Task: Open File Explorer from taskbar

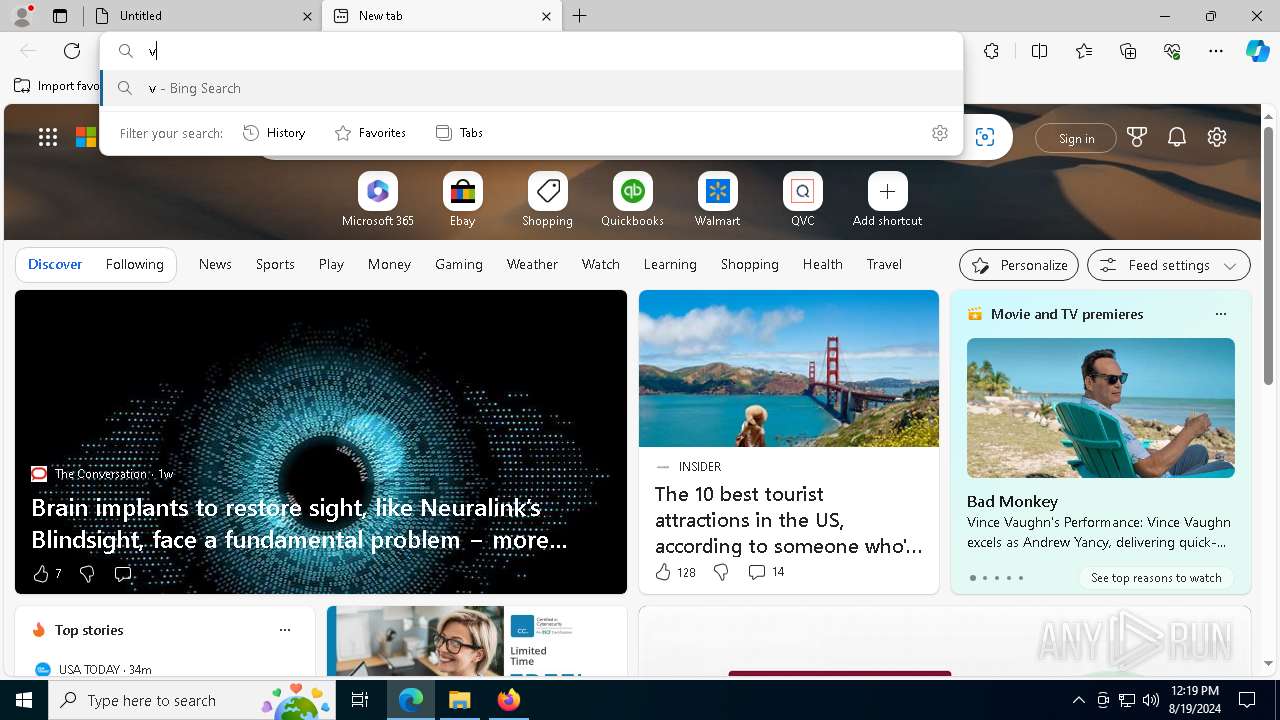Action: click(459, 700)
